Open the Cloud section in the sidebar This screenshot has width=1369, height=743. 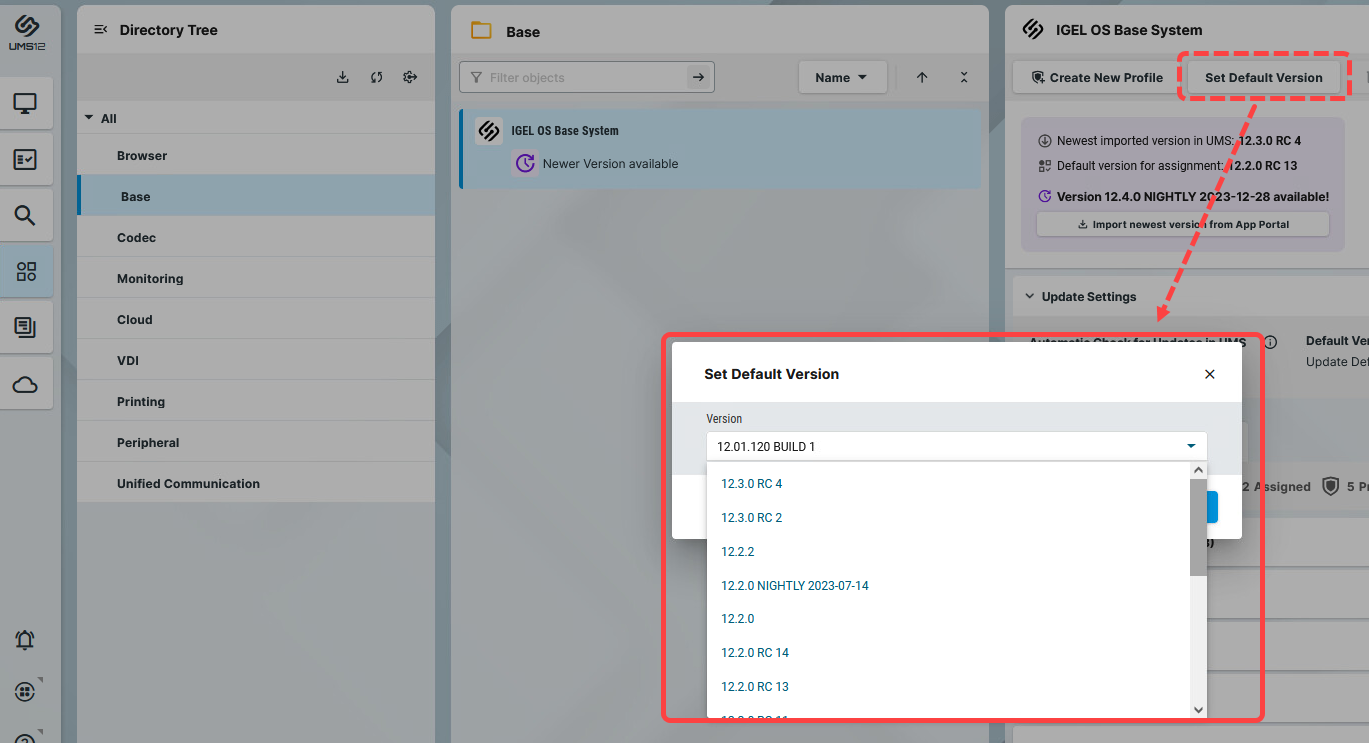coord(27,383)
